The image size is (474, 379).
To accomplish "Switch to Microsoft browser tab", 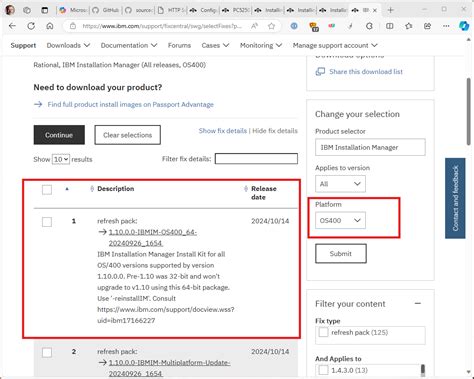I will [x=73, y=10].
